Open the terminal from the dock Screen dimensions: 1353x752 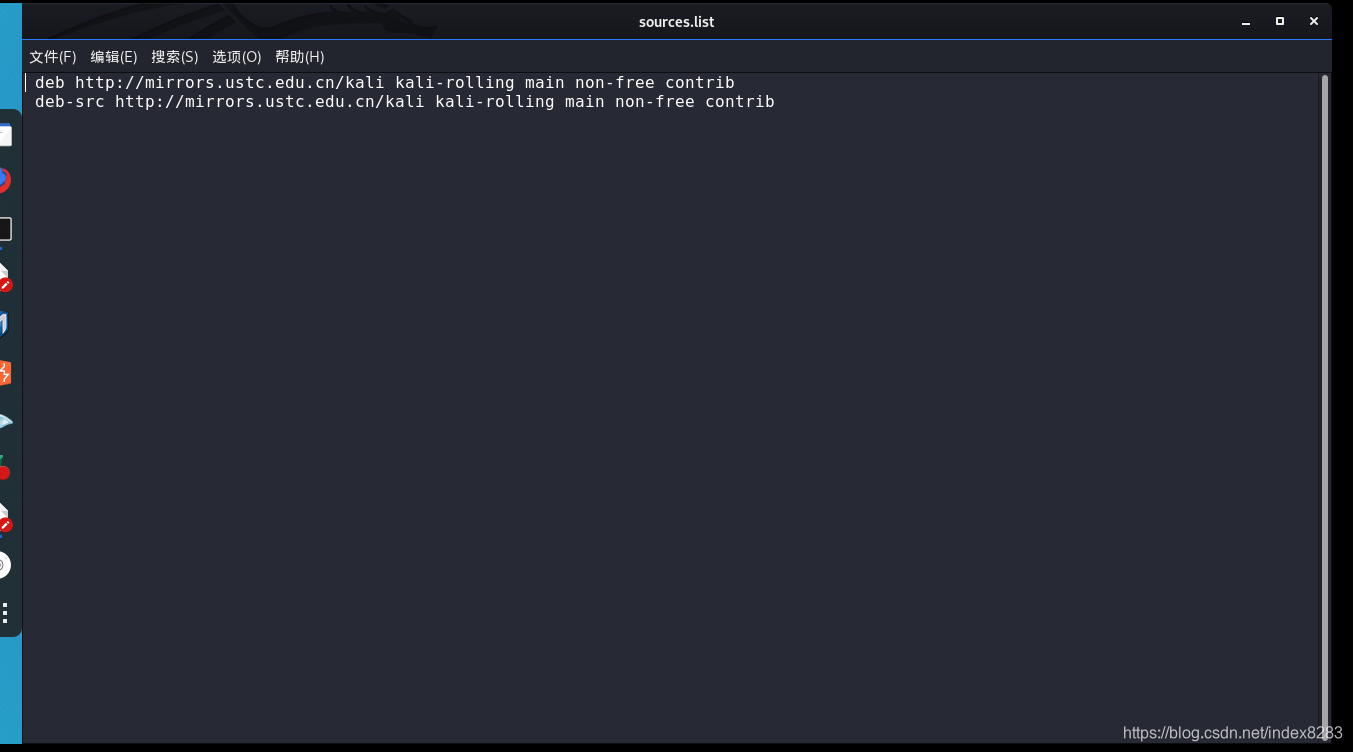tap(5, 229)
